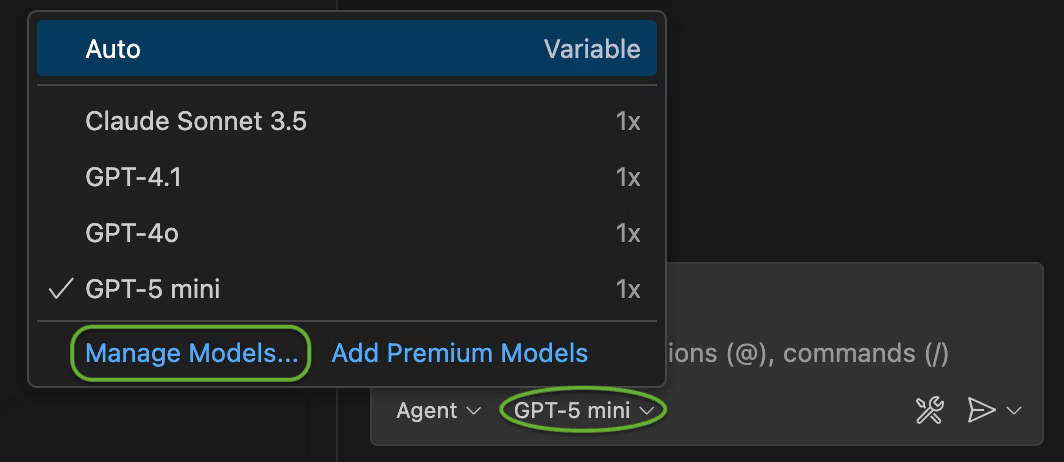
Task: Switch model to GPT-4.1
Action: [134, 178]
